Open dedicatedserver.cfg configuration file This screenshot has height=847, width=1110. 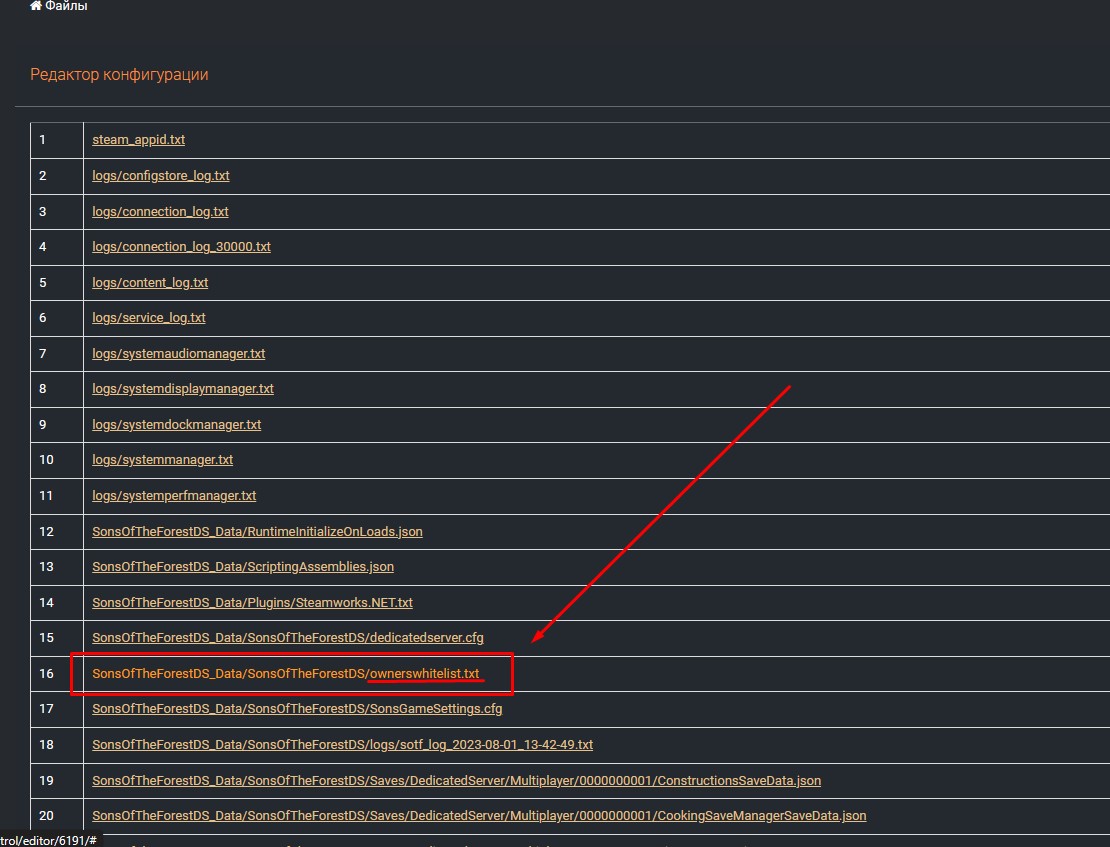click(x=287, y=638)
